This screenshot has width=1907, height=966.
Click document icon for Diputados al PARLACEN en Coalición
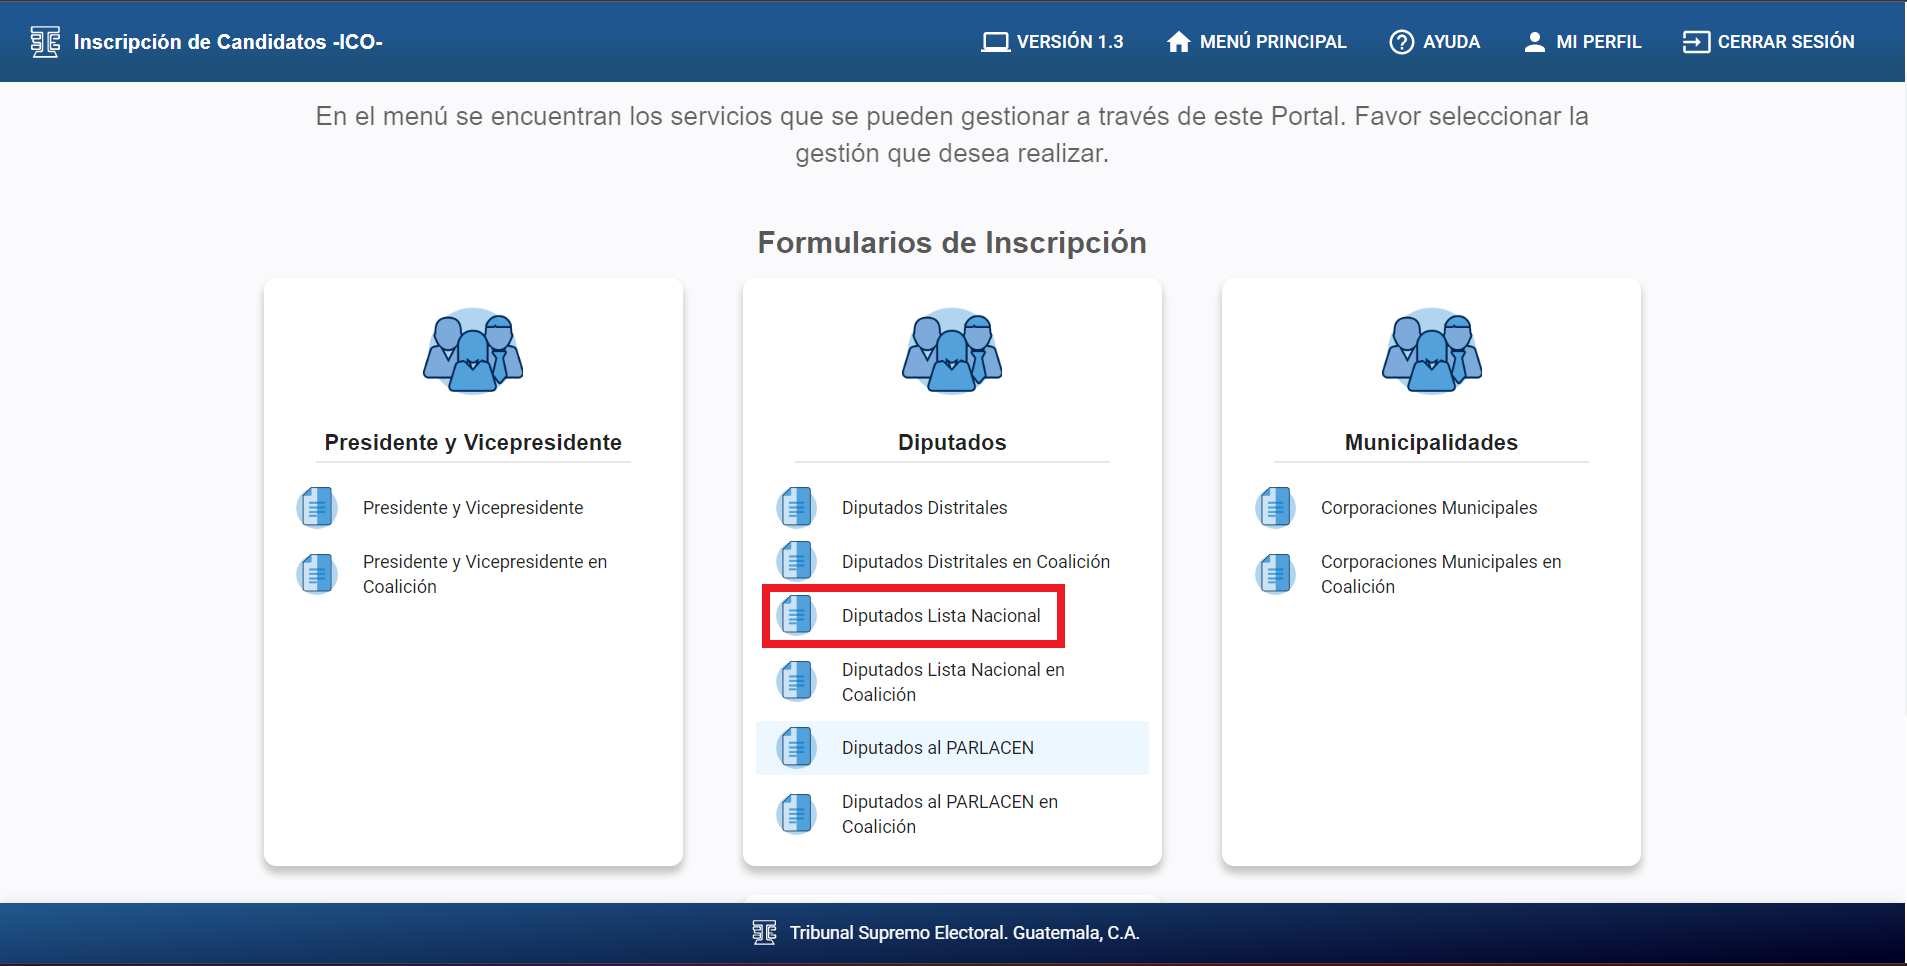point(796,814)
